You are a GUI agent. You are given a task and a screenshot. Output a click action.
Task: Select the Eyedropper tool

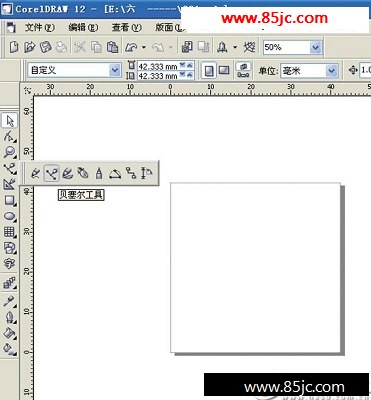[10, 301]
